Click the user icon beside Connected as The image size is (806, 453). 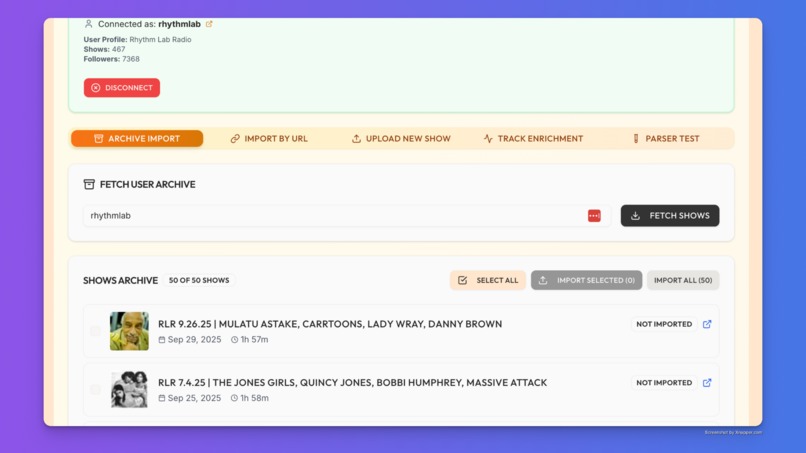[88, 24]
